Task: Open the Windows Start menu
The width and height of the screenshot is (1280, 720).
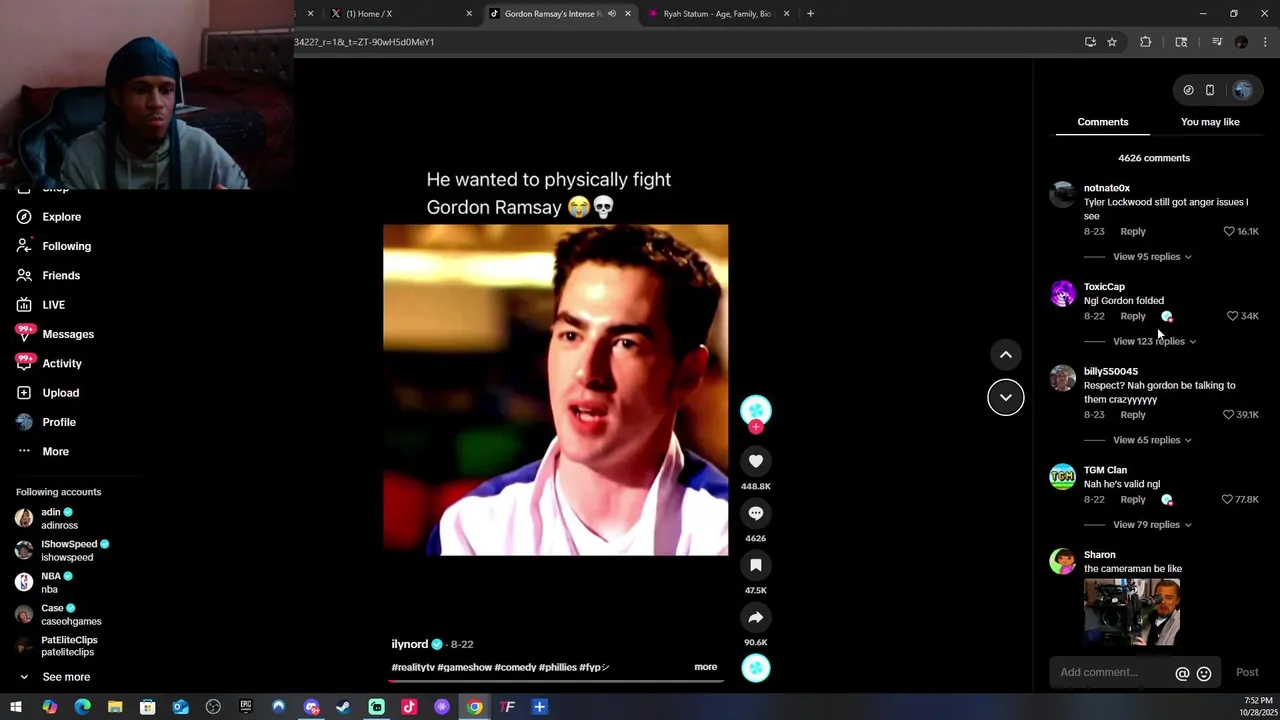Action: (16, 707)
